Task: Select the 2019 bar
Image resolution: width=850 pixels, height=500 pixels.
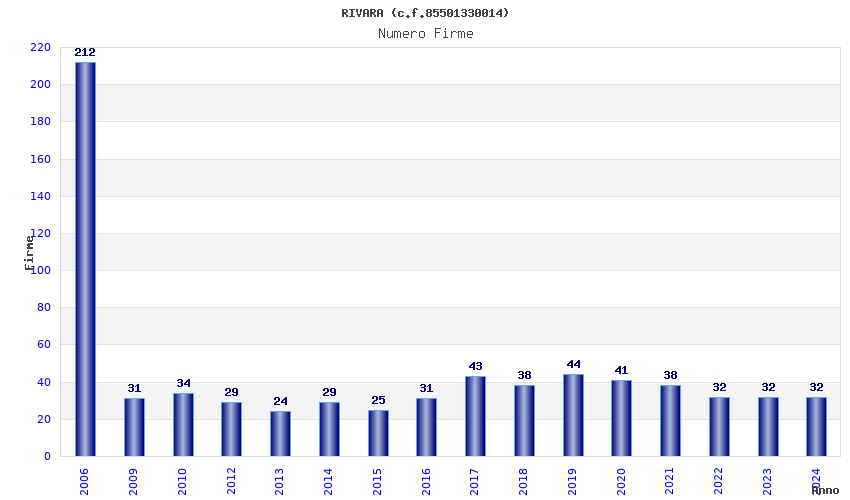Action: [x=574, y=415]
